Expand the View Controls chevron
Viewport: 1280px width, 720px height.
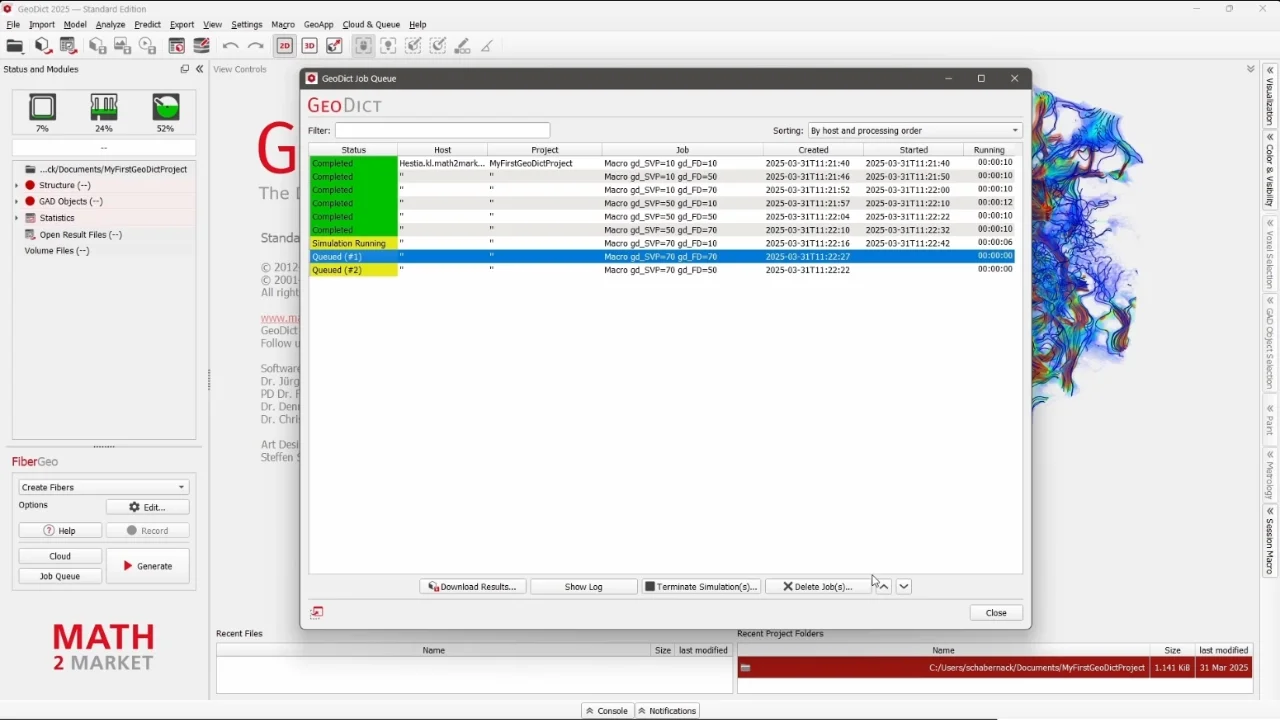point(1250,69)
